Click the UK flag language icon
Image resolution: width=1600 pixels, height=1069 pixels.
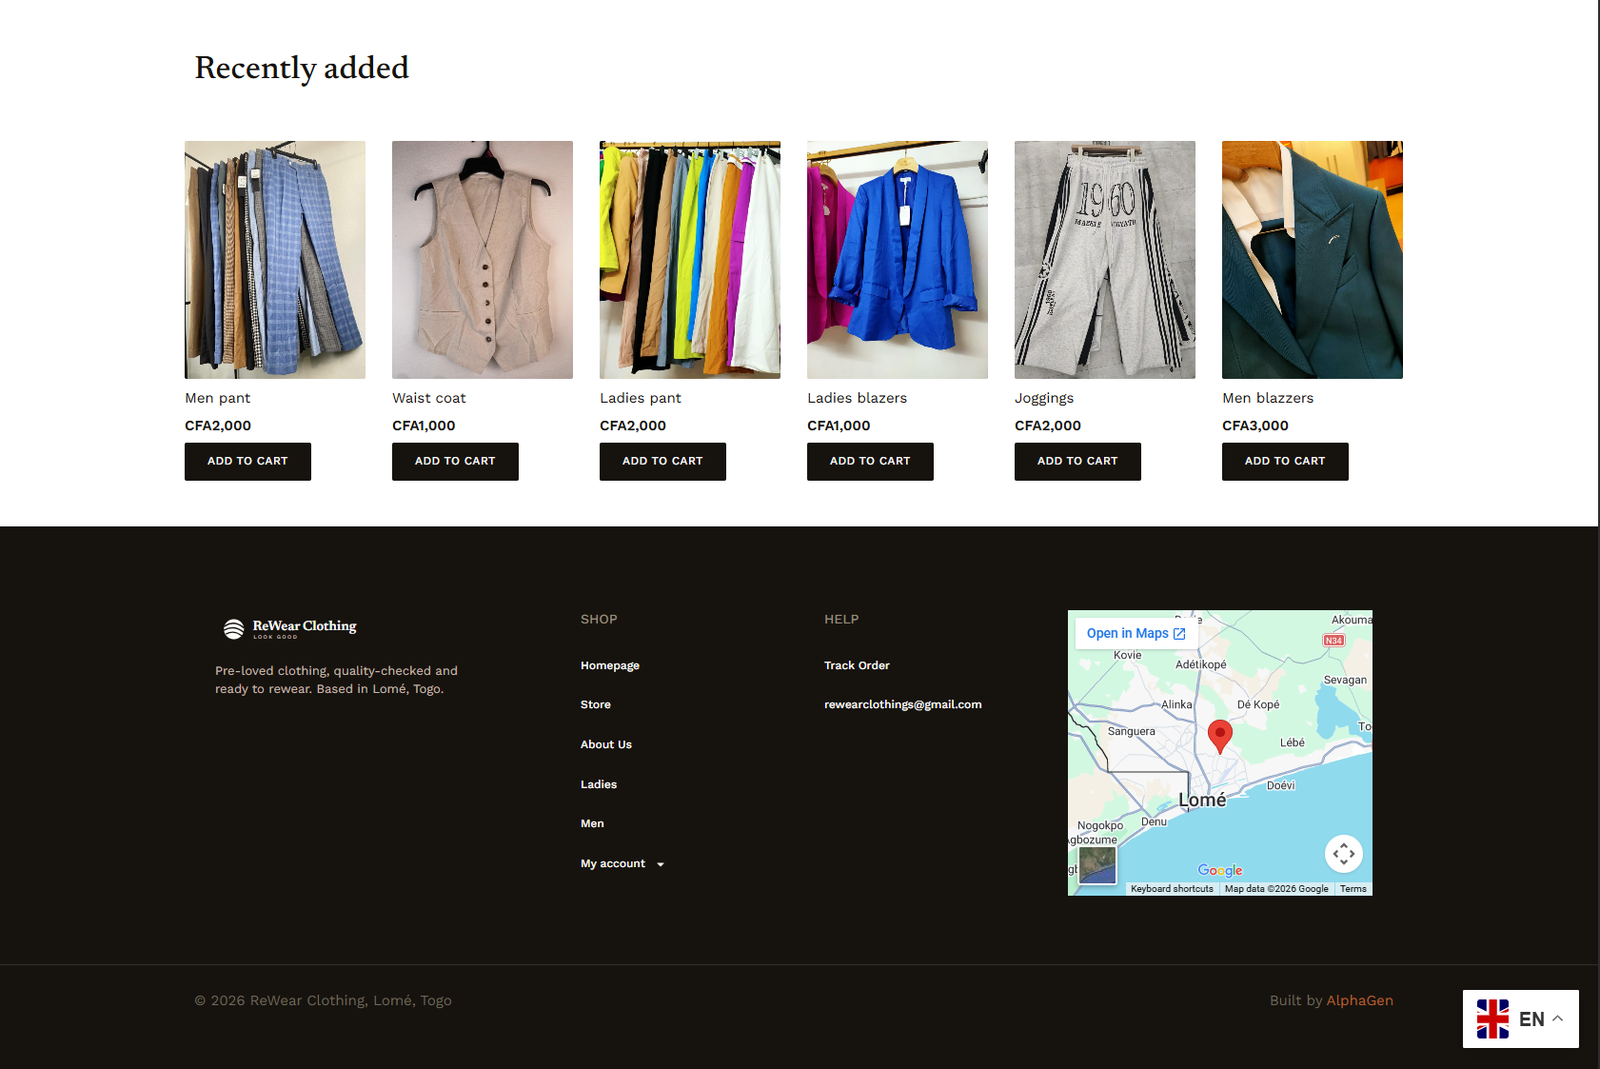1493,1019
